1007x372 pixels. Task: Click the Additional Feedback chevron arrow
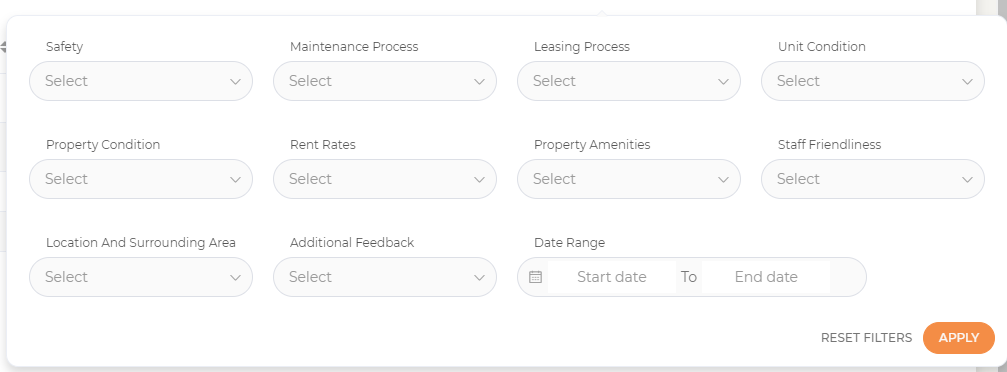pyautogui.click(x=479, y=278)
